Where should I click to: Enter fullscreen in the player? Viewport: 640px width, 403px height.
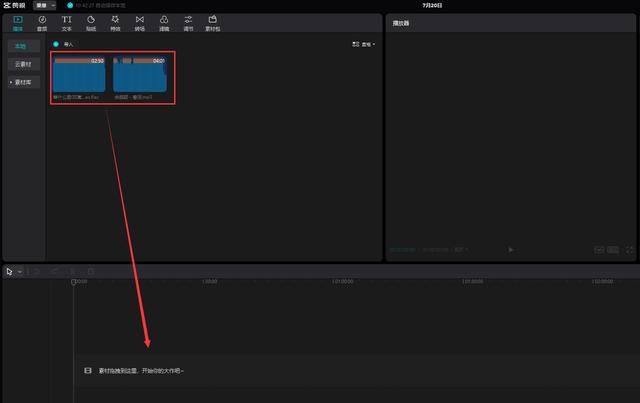pyautogui.click(x=629, y=249)
